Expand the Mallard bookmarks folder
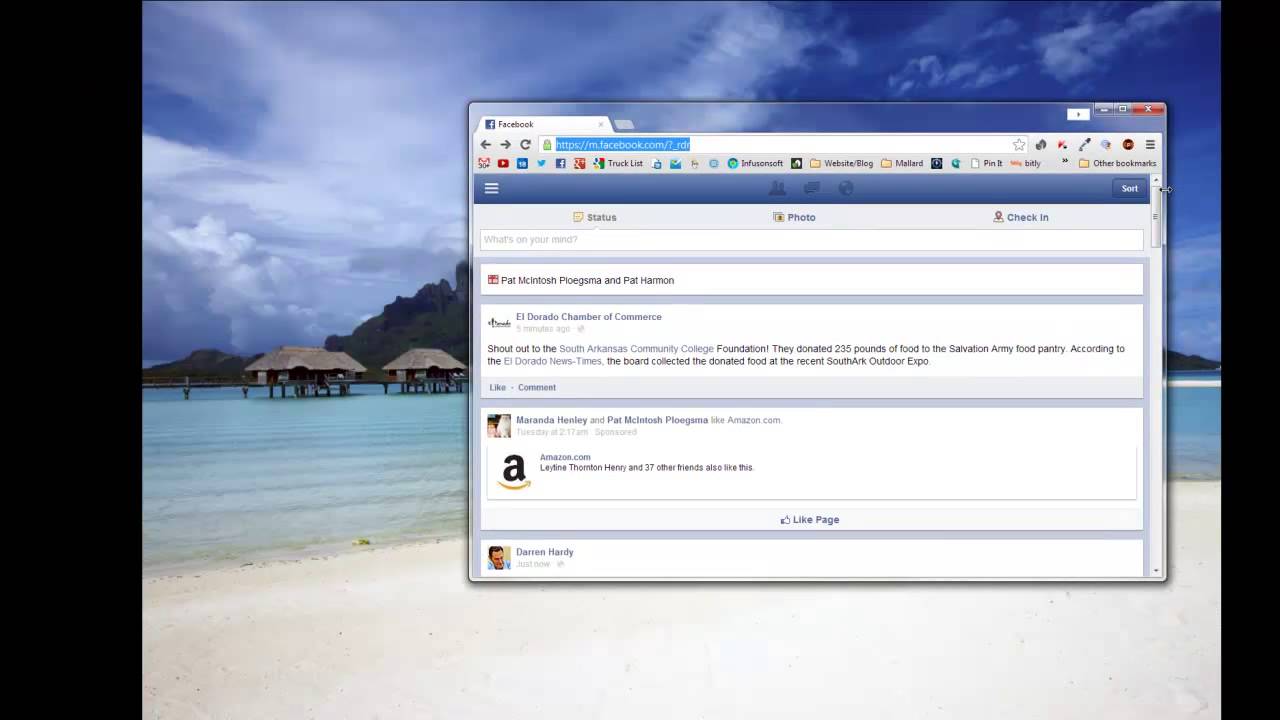Viewport: 1280px width, 720px height. coord(902,163)
